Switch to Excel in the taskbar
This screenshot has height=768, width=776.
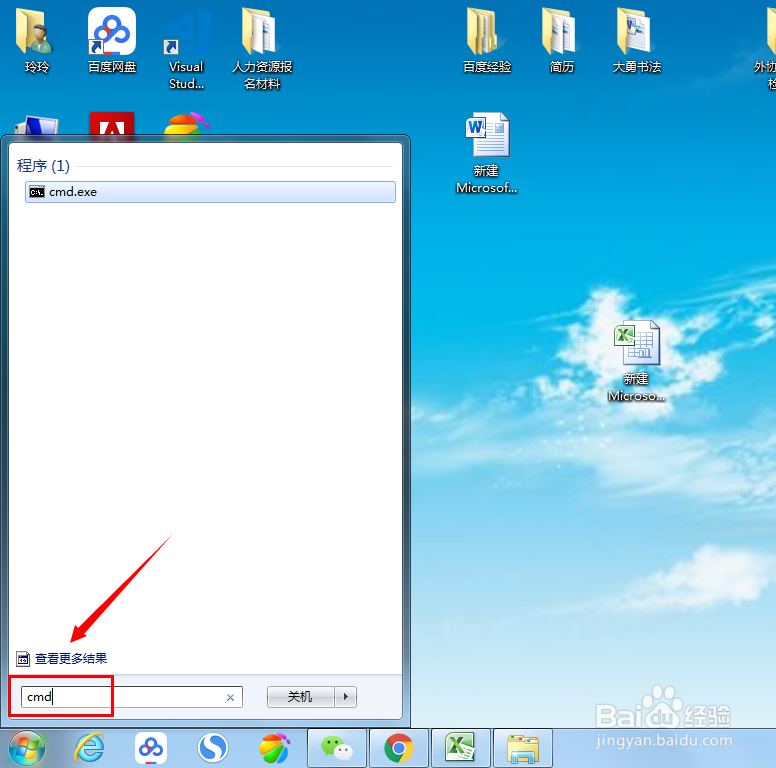[461, 748]
